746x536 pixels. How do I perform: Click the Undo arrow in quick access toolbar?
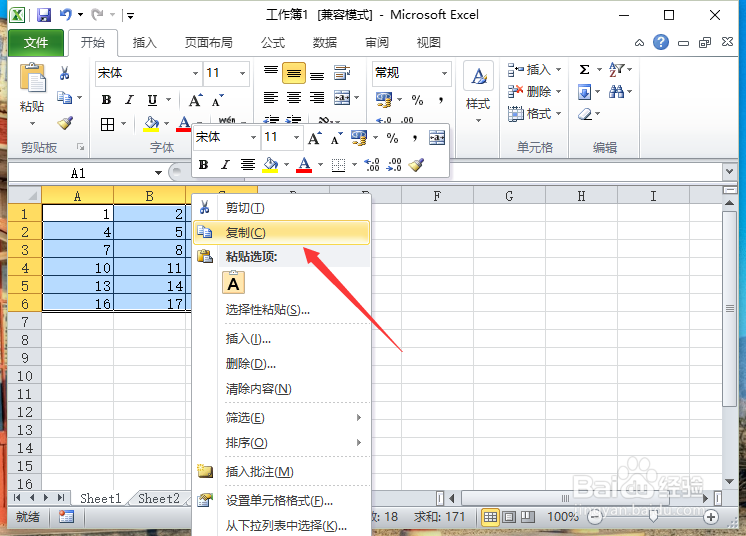[66, 15]
